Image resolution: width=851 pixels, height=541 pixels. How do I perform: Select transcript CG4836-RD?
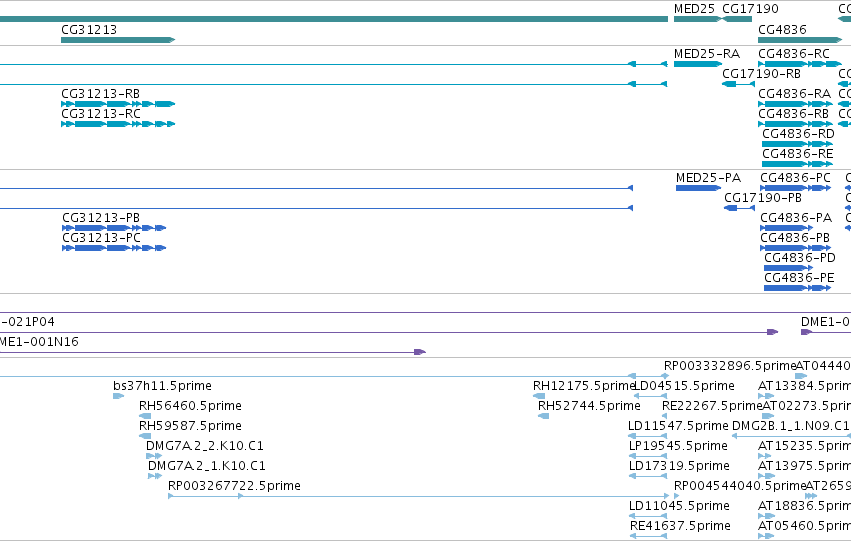coord(797,144)
